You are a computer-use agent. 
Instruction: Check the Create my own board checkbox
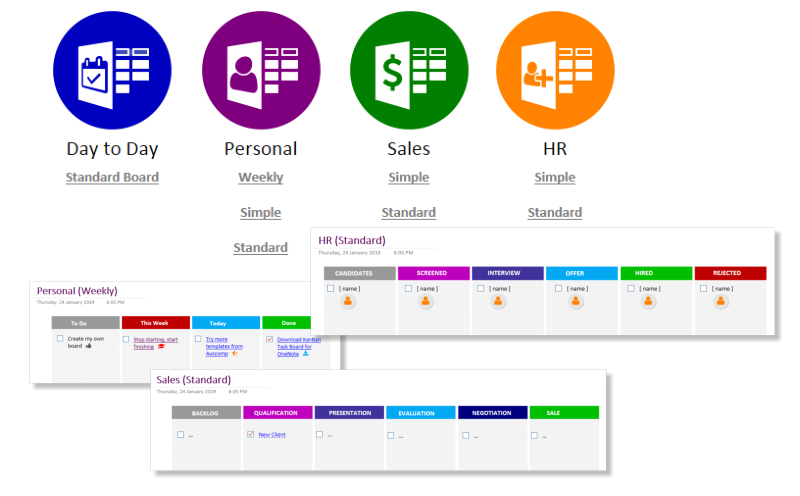[x=60, y=338]
